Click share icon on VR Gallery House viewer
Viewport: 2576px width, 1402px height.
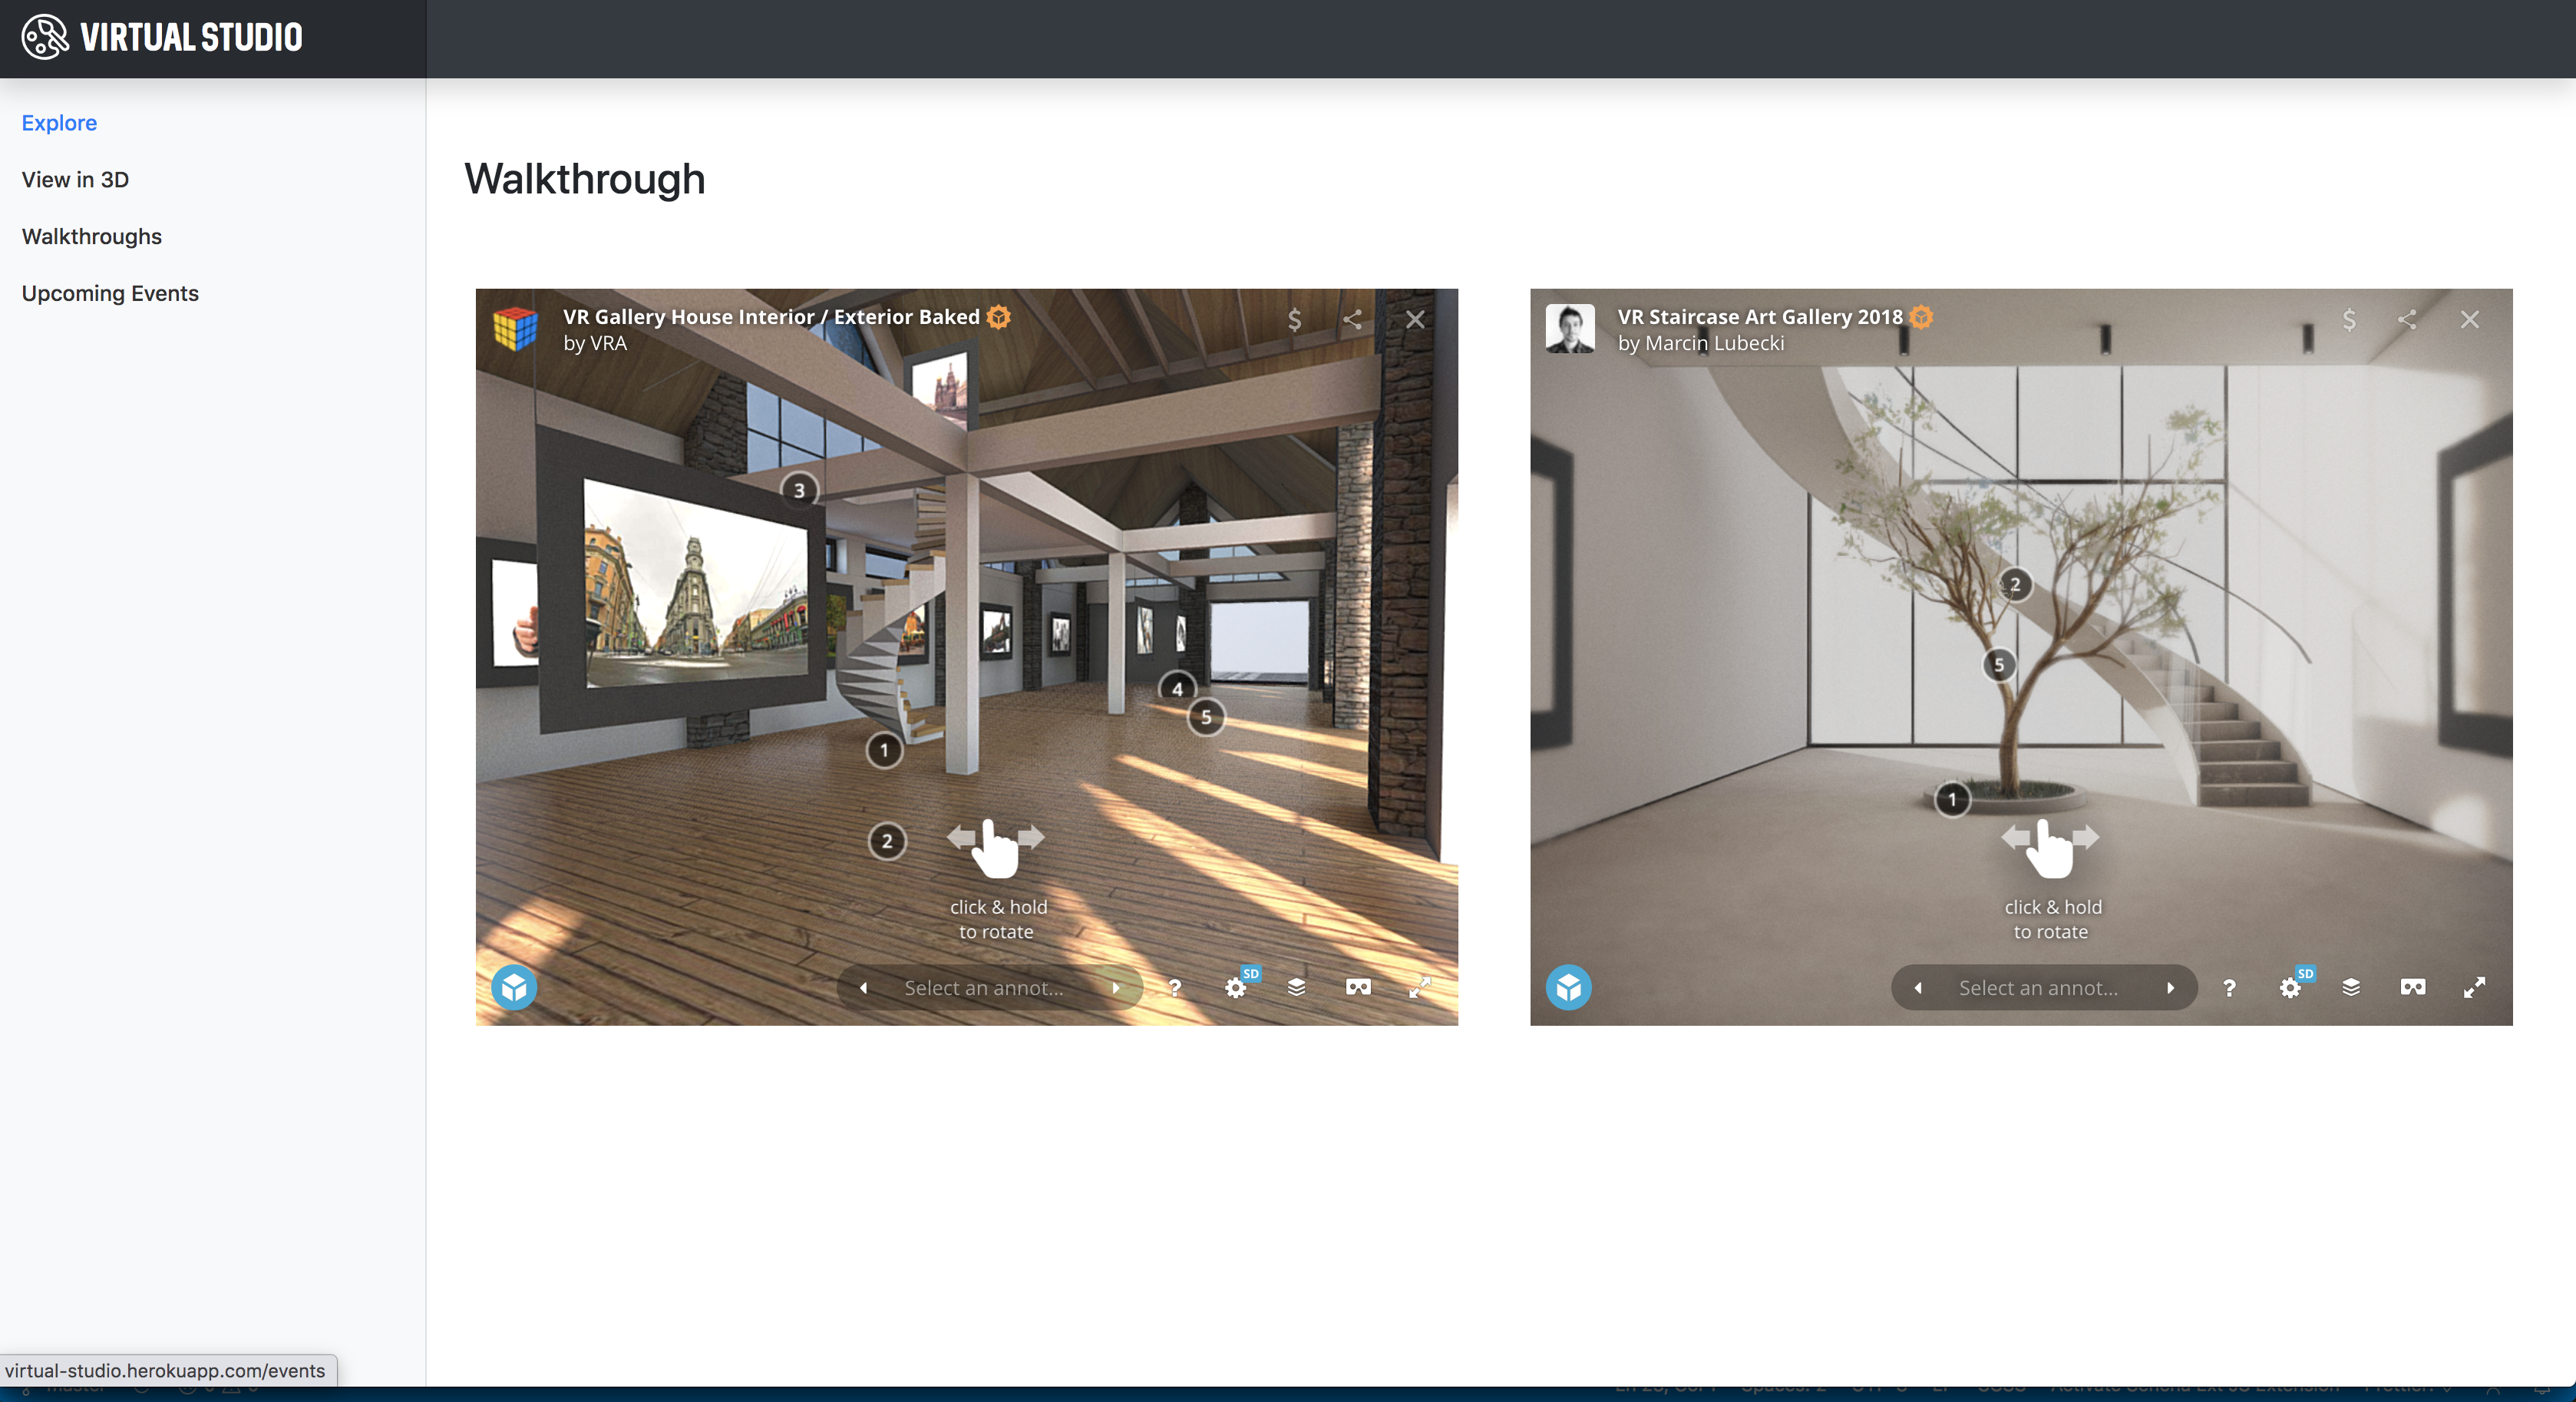click(x=1353, y=320)
